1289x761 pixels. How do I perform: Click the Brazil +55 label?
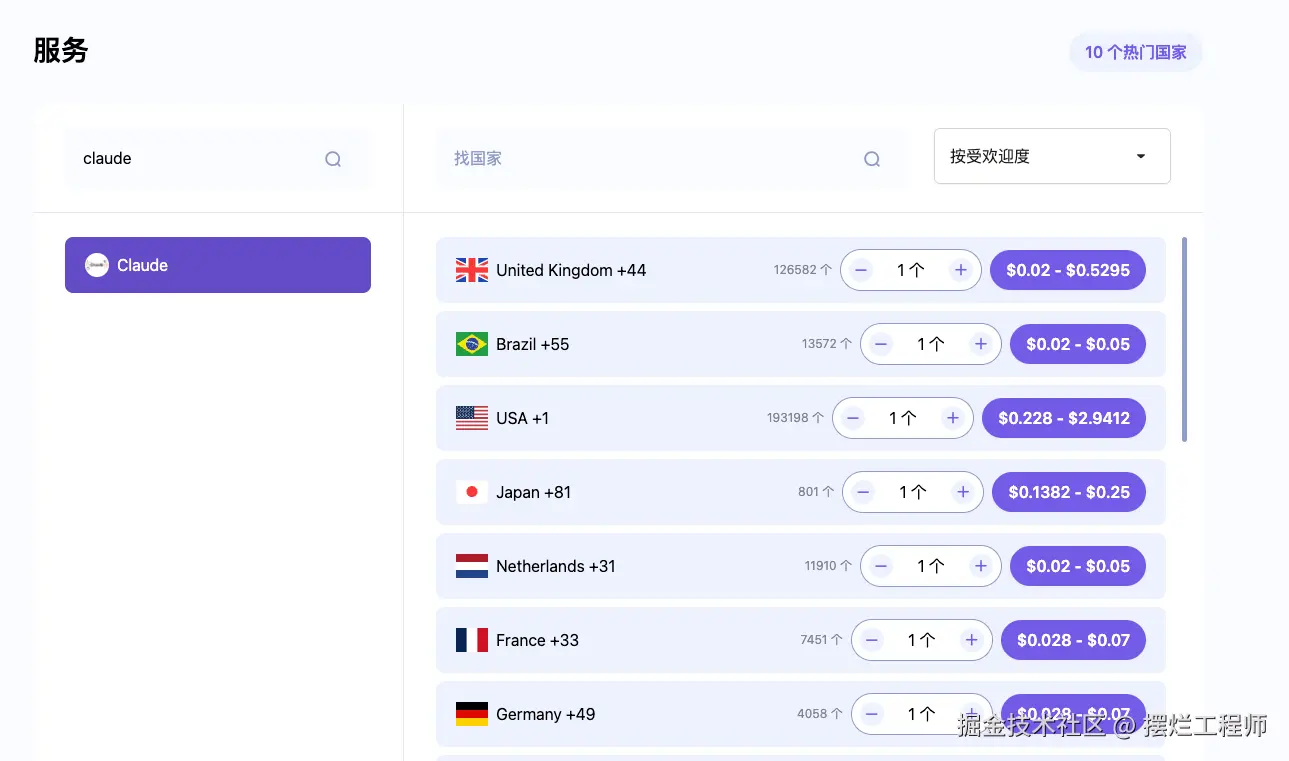(x=533, y=344)
